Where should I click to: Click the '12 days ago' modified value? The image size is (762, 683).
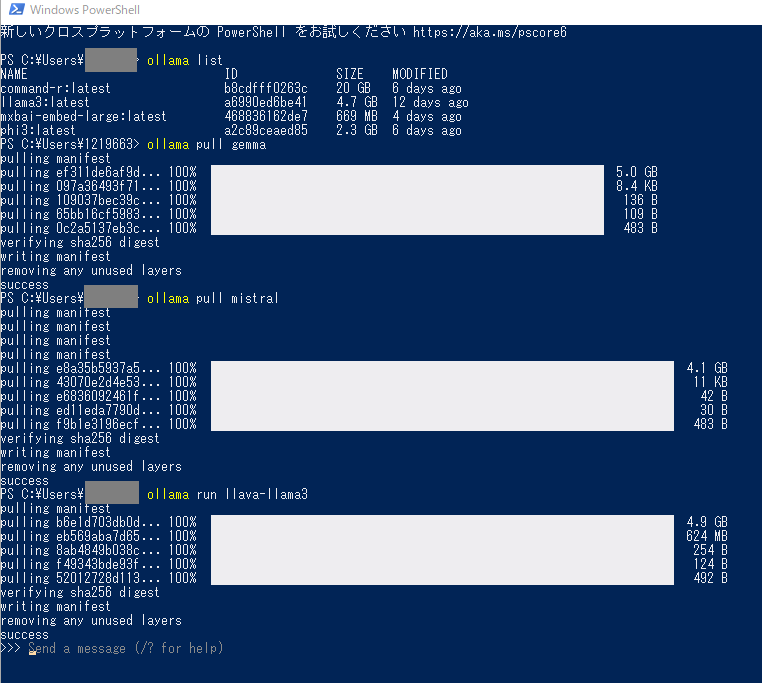pyautogui.click(x=431, y=103)
